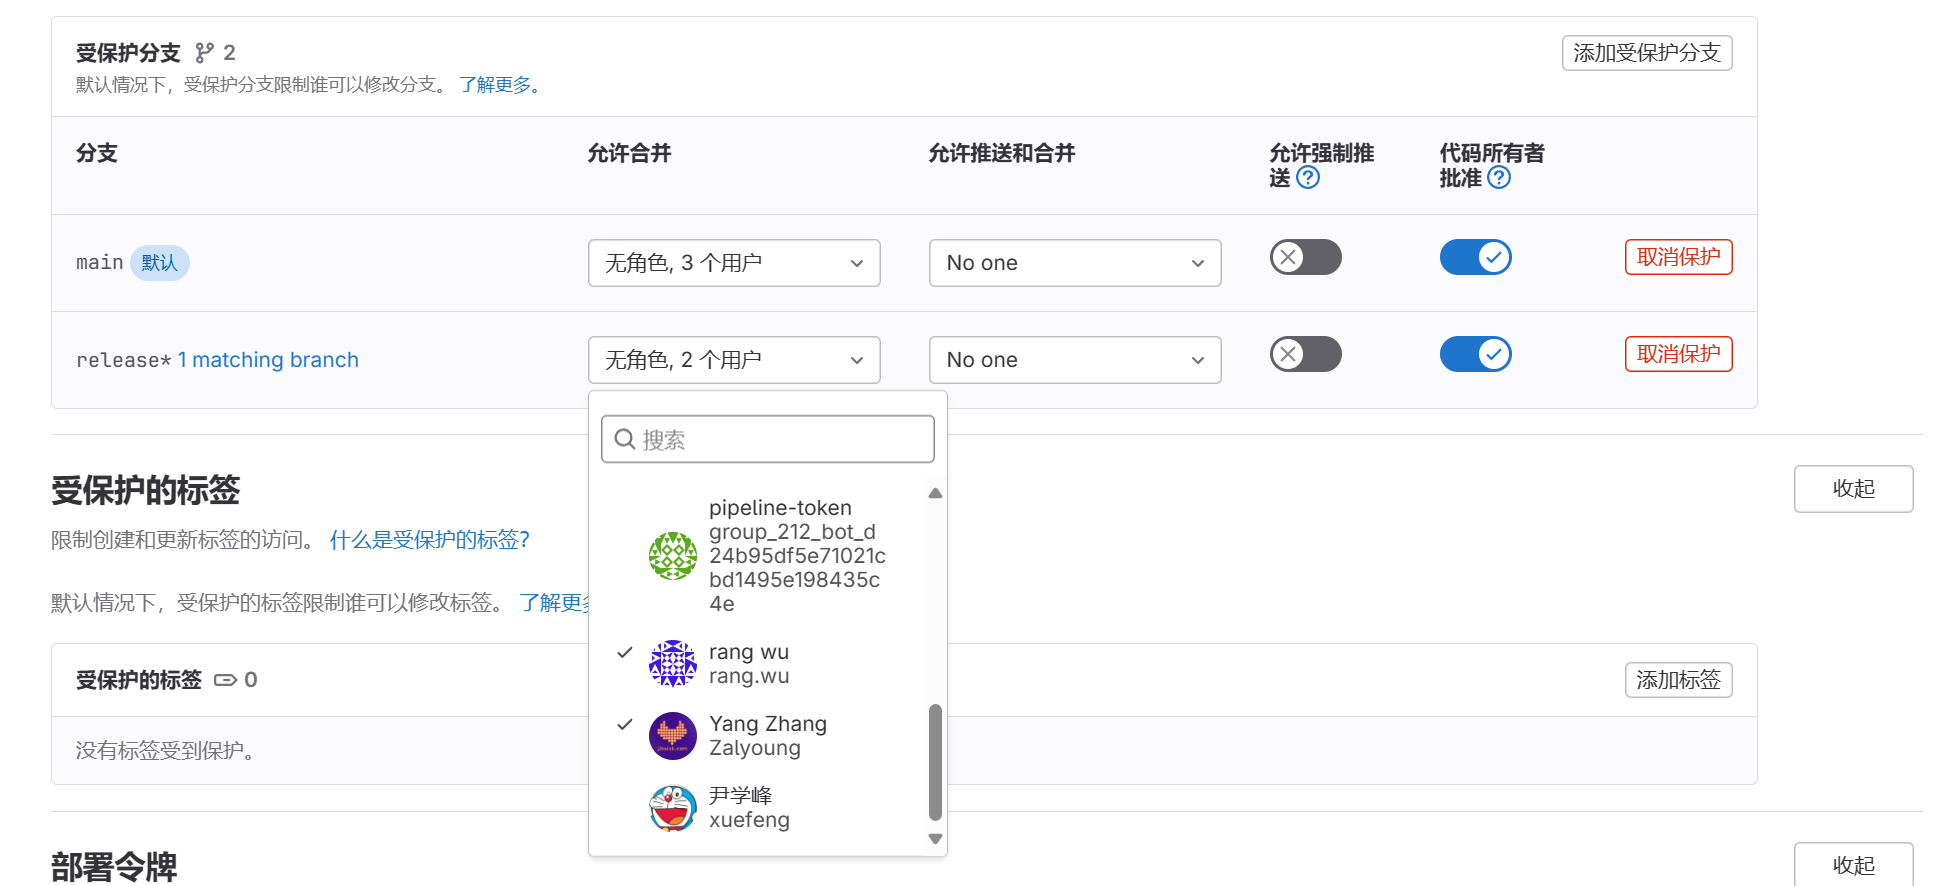Deselect rang wu from the user list

[x=748, y=664]
